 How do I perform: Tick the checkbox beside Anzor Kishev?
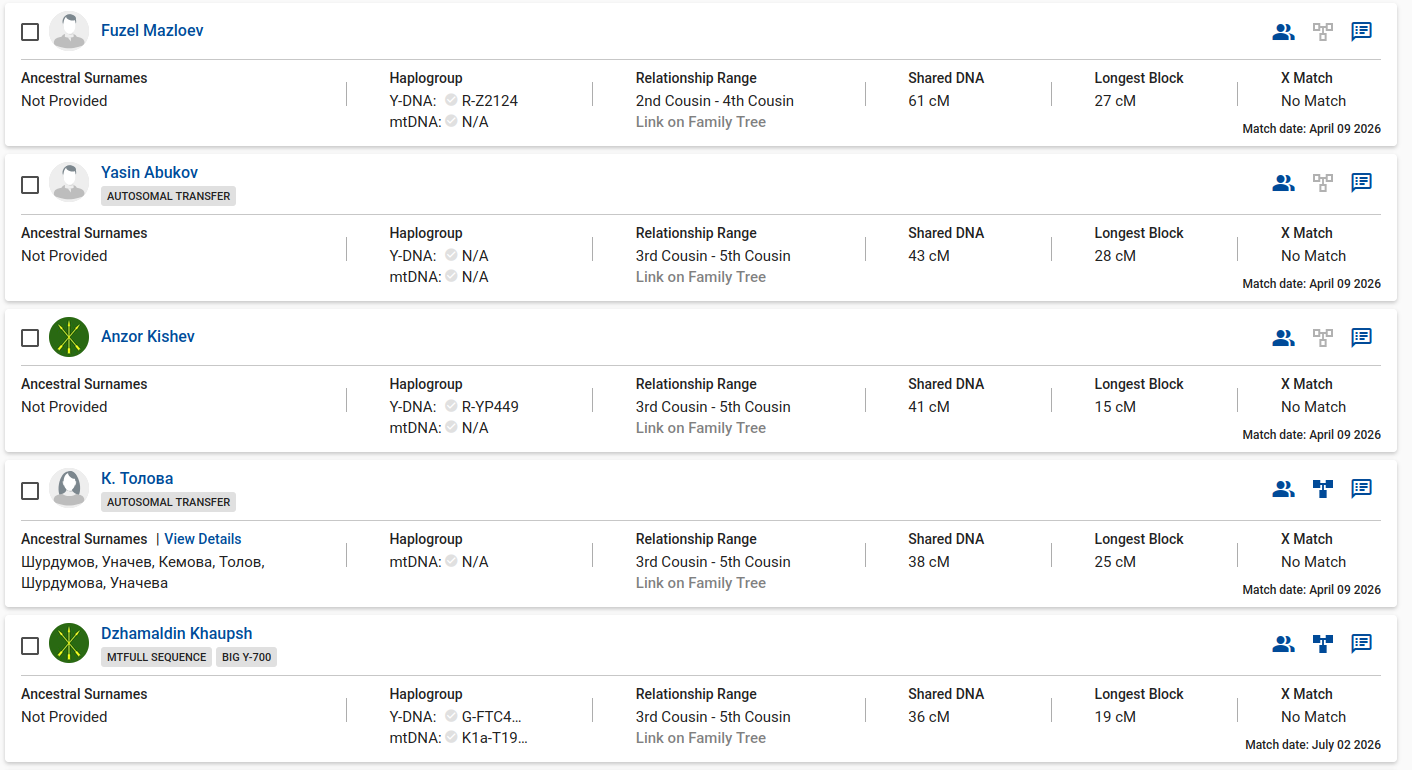pyautogui.click(x=30, y=338)
